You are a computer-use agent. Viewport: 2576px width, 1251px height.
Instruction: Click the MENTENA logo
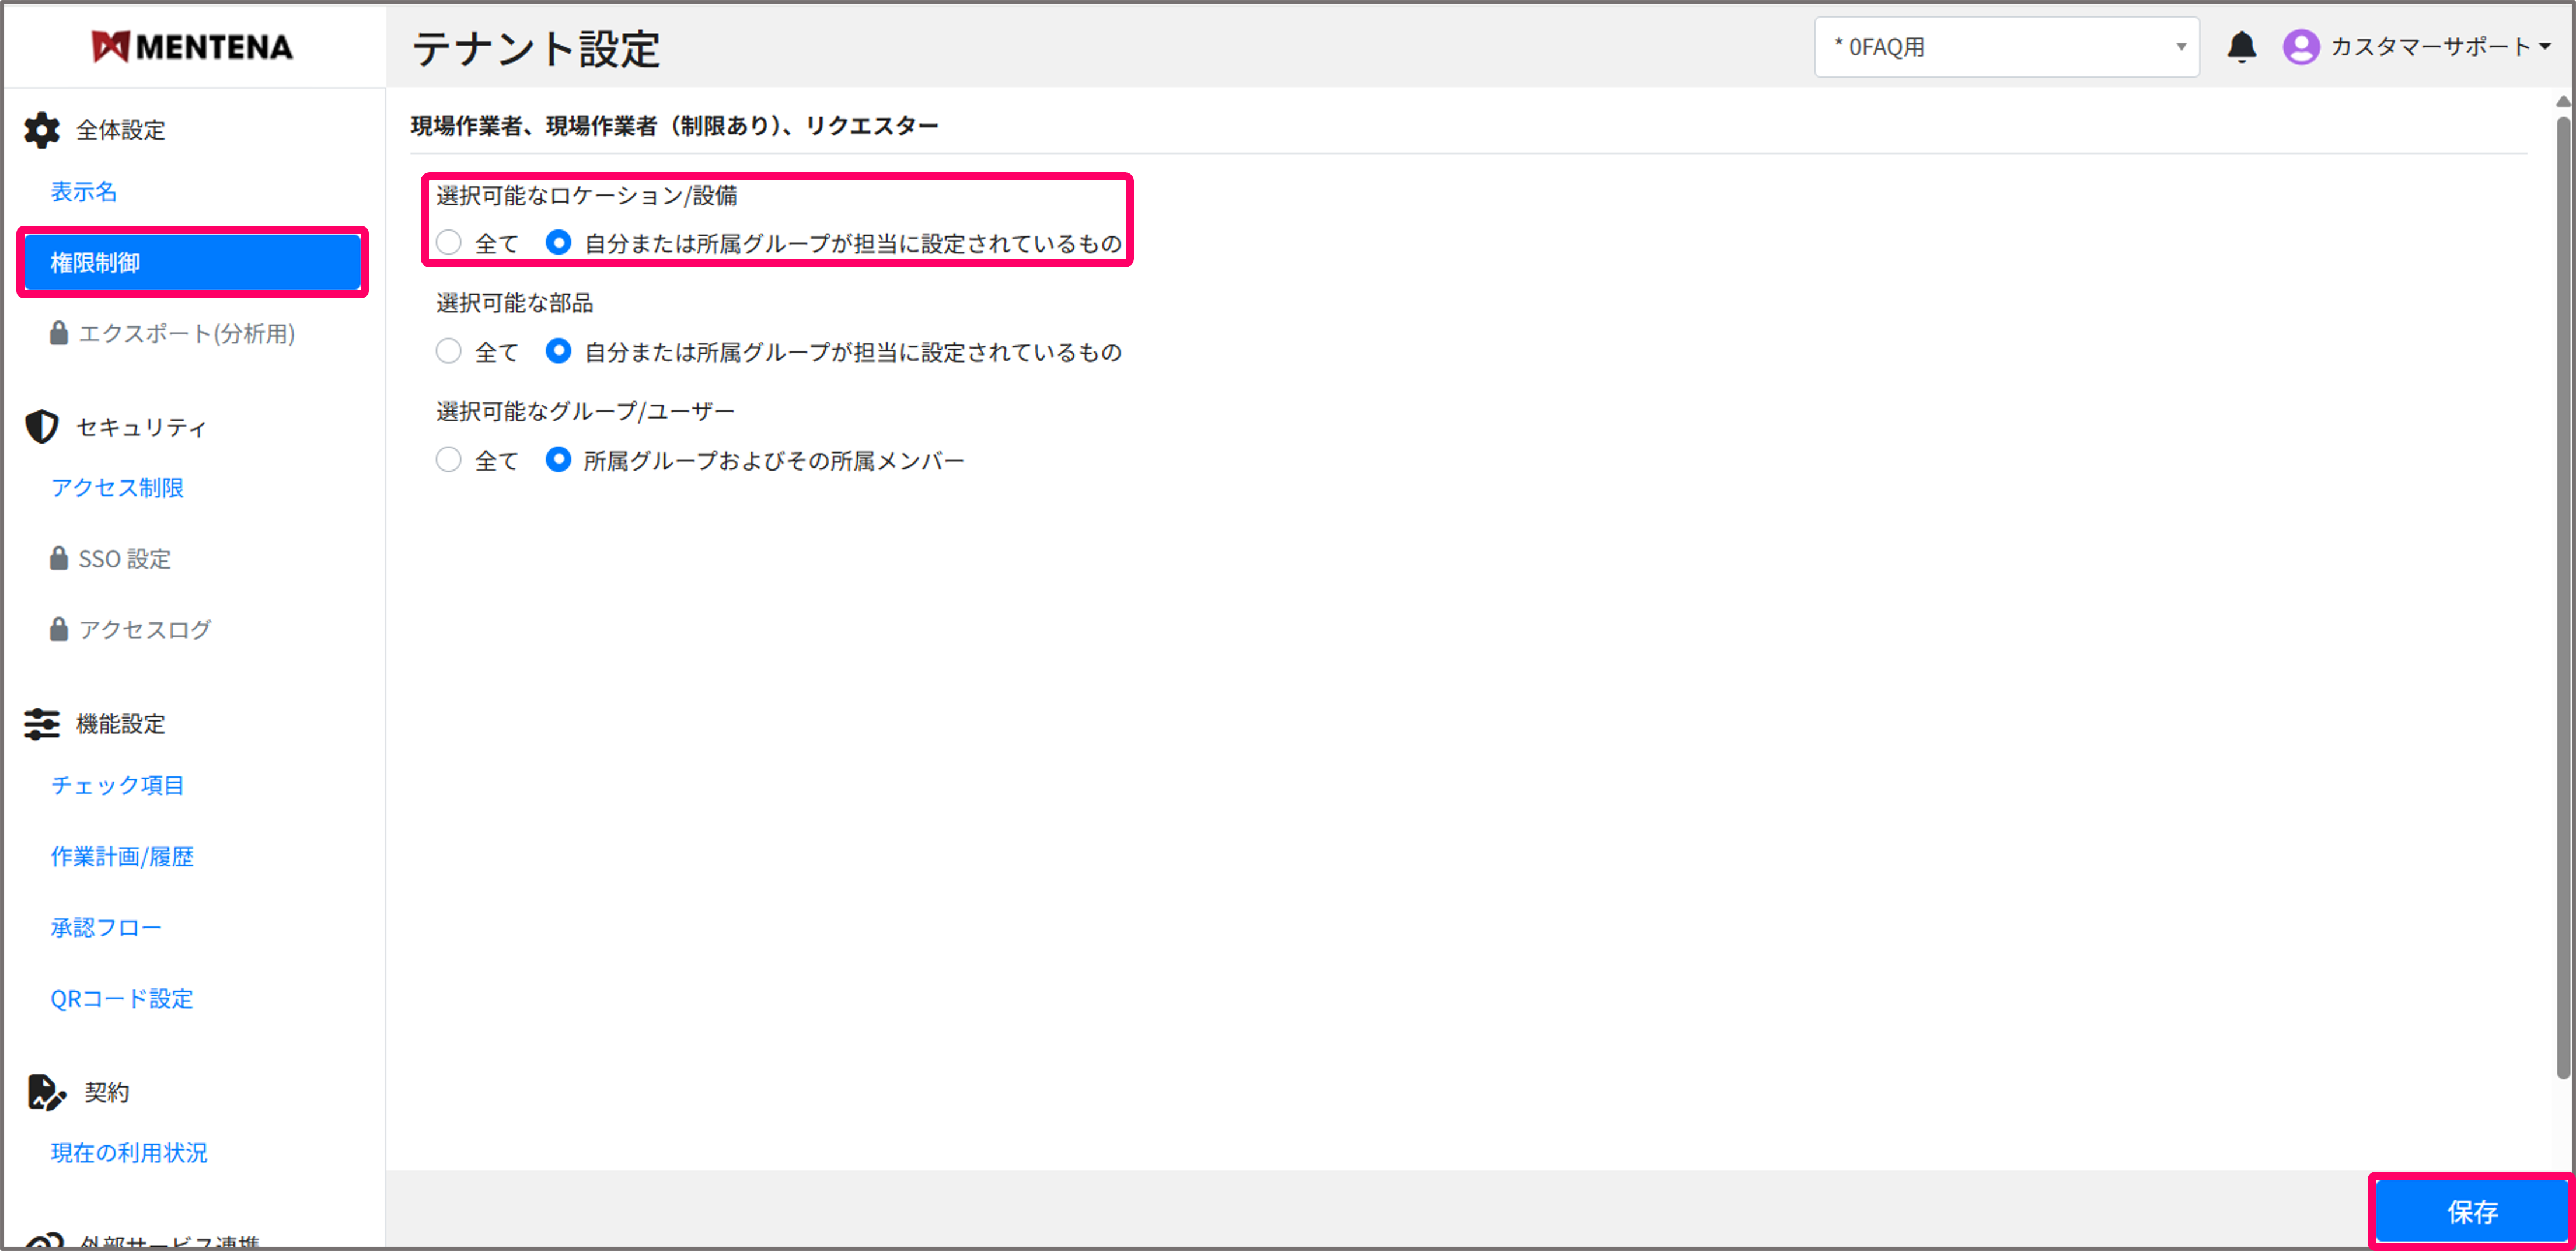(193, 46)
